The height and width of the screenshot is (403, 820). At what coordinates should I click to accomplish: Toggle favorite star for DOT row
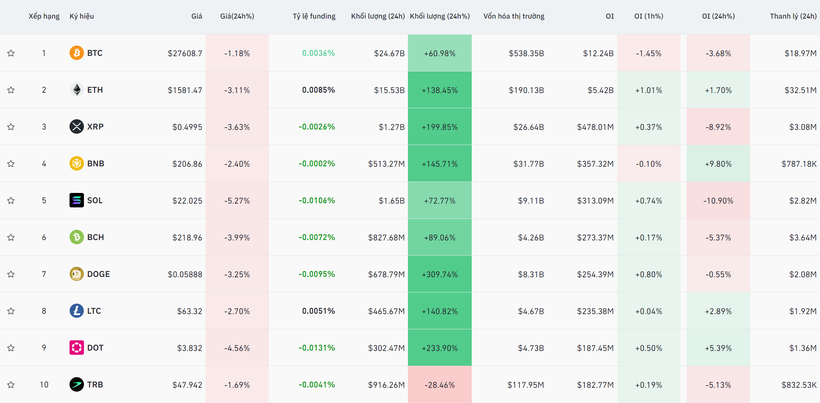[11, 348]
